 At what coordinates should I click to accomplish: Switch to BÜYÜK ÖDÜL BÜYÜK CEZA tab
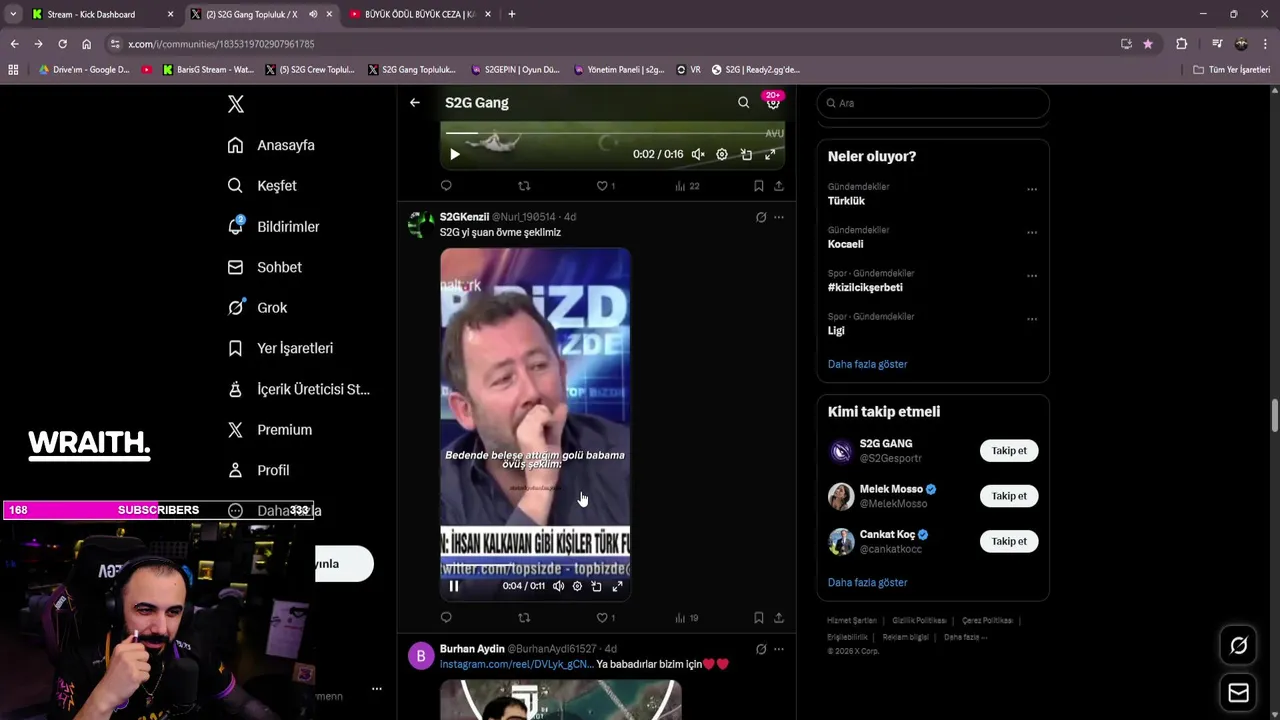[418, 14]
